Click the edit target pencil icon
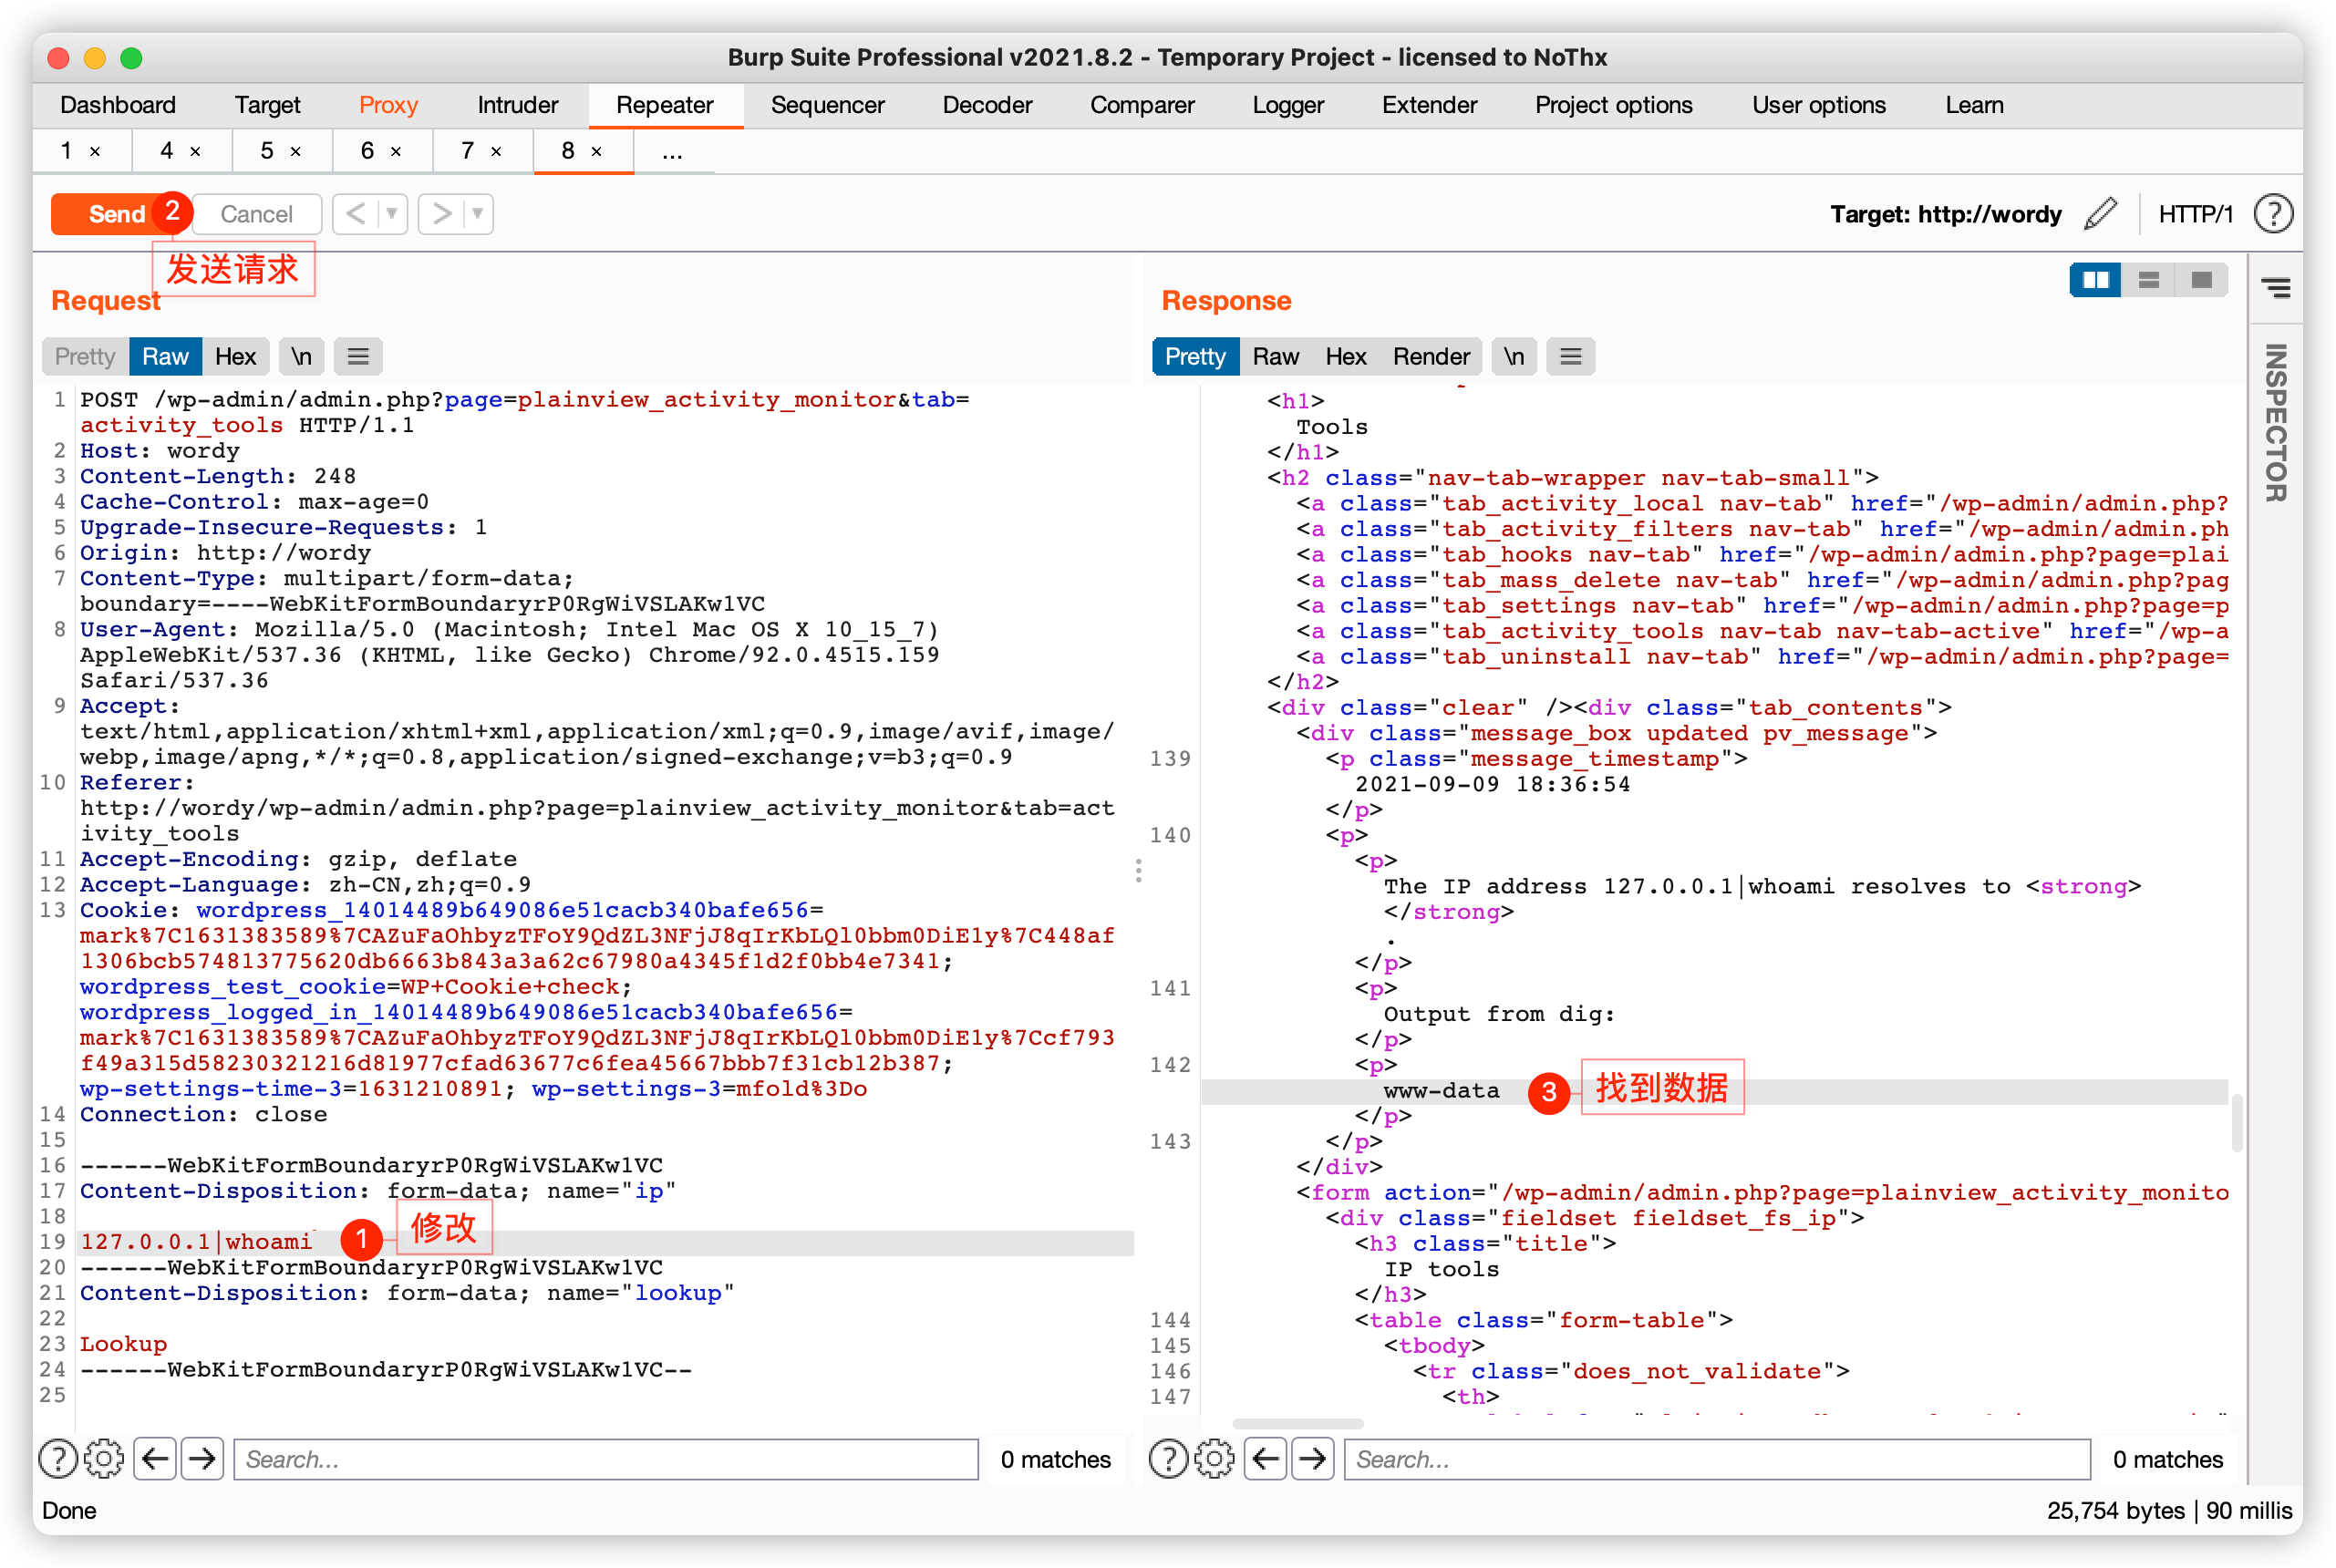The width and height of the screenshot is (2336, 1568). click(x=2100, y=213)
